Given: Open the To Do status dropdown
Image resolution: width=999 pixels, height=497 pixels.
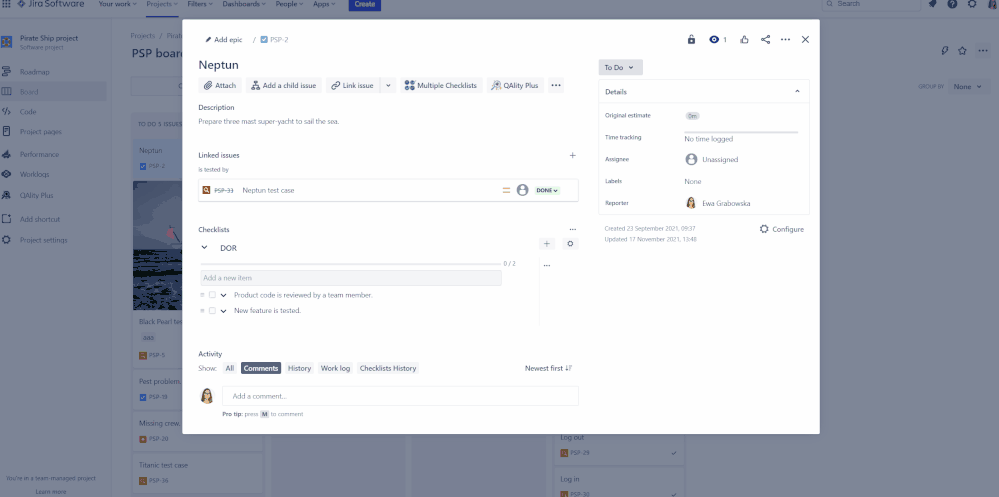Looking at the screenshot, I should click(621, 68).
